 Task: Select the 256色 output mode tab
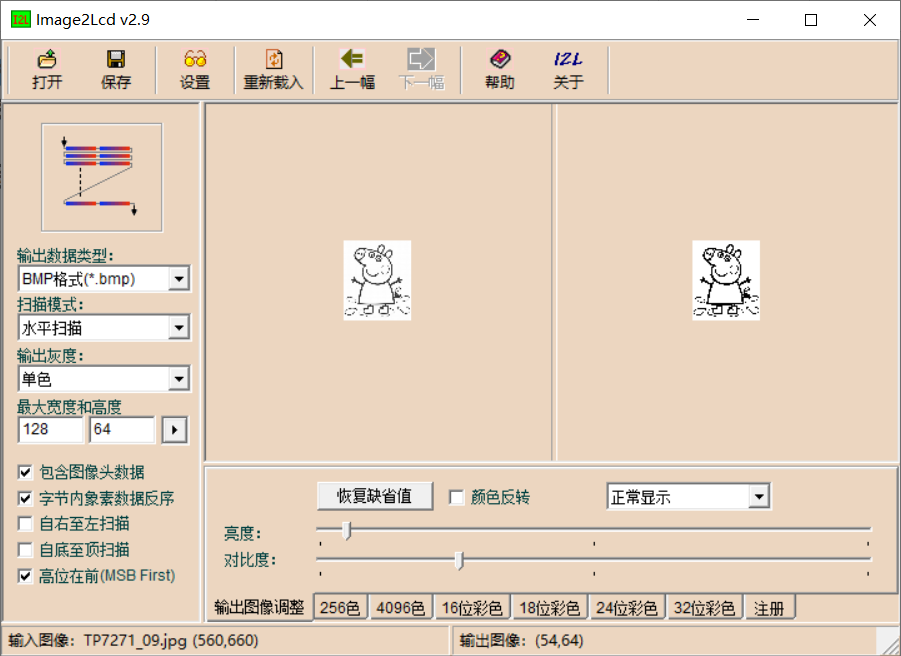click(x=340, y=606)
